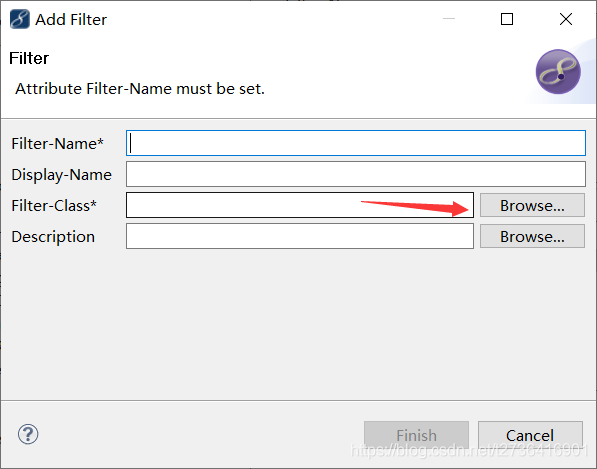Click the greyed-out Finish button
Screen dimensions: 597x469
(416, 435)
